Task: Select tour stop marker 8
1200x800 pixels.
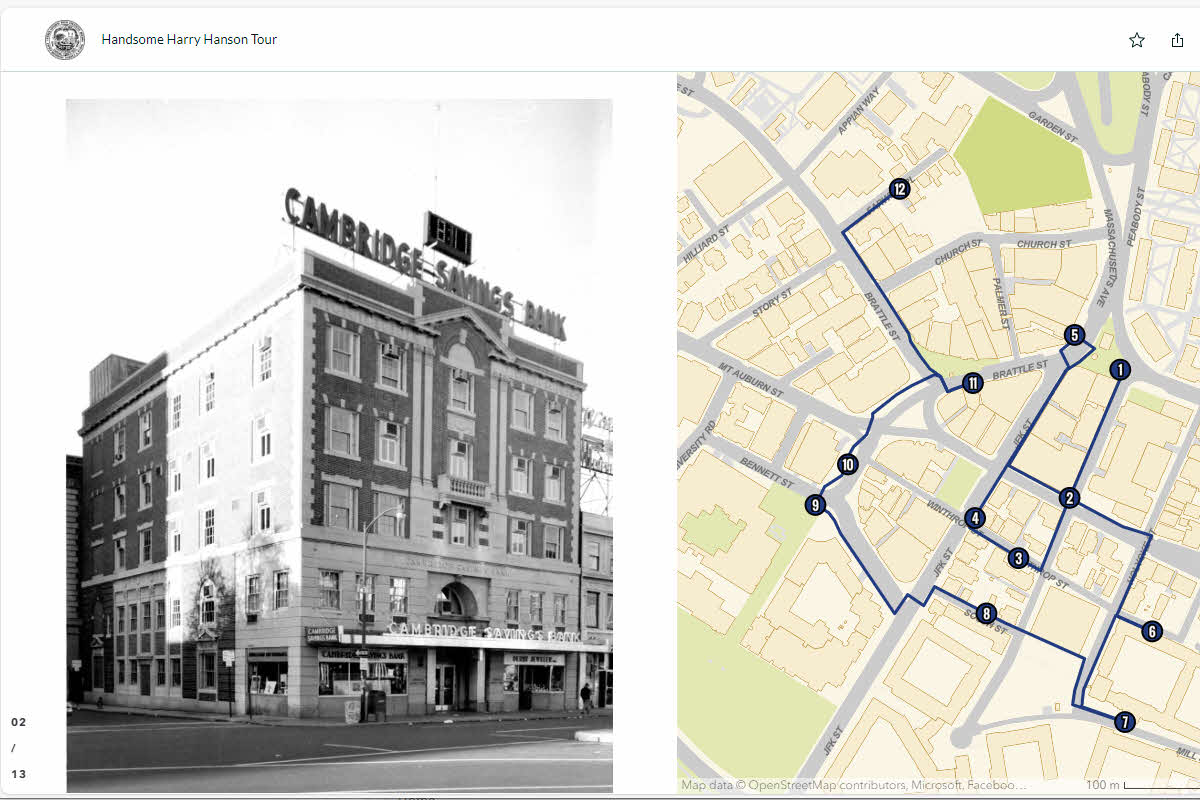Action: [x=987, y=614]
